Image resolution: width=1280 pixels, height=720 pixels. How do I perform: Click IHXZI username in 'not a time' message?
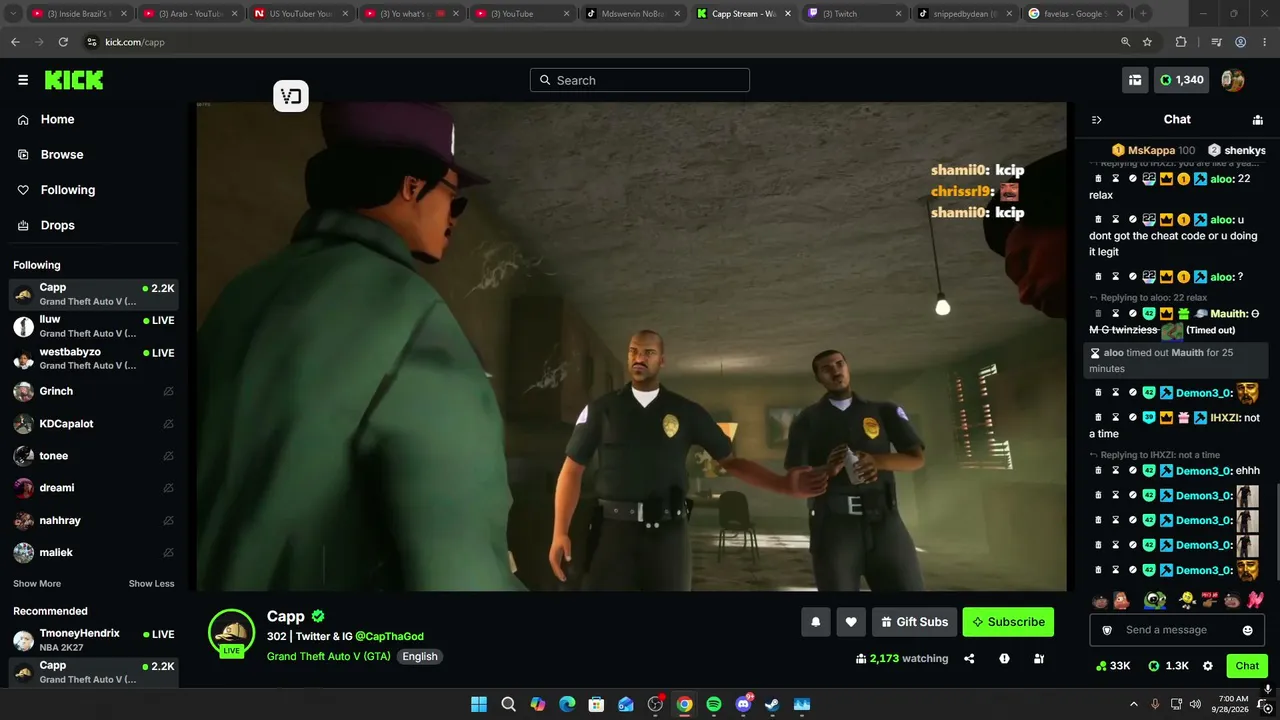click(x=1225, y=418)
